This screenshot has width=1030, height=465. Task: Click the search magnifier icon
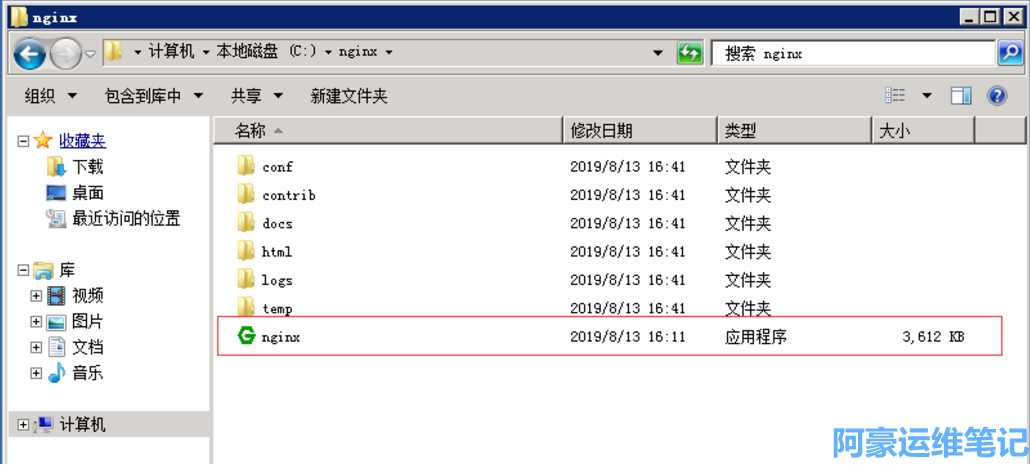(x=1010, y=53)
